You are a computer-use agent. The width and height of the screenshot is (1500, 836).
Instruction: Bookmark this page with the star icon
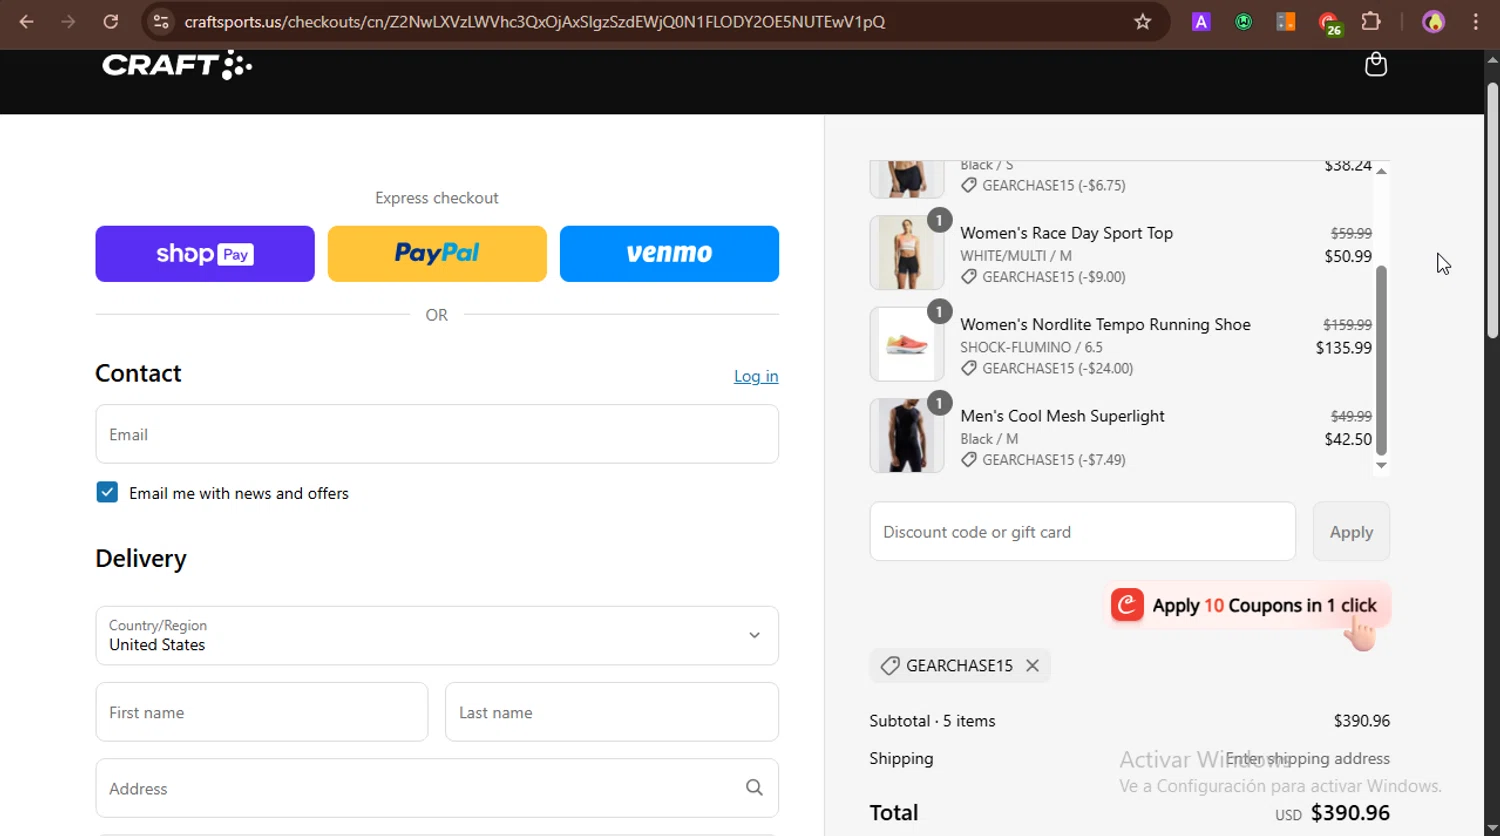coord(1142,21)
